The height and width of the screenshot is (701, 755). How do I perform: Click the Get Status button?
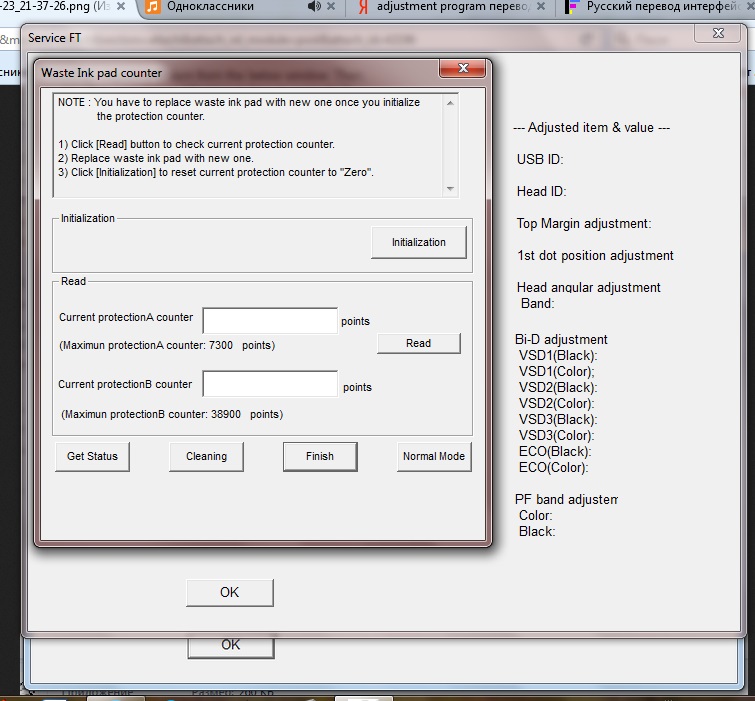click(92, 456)
